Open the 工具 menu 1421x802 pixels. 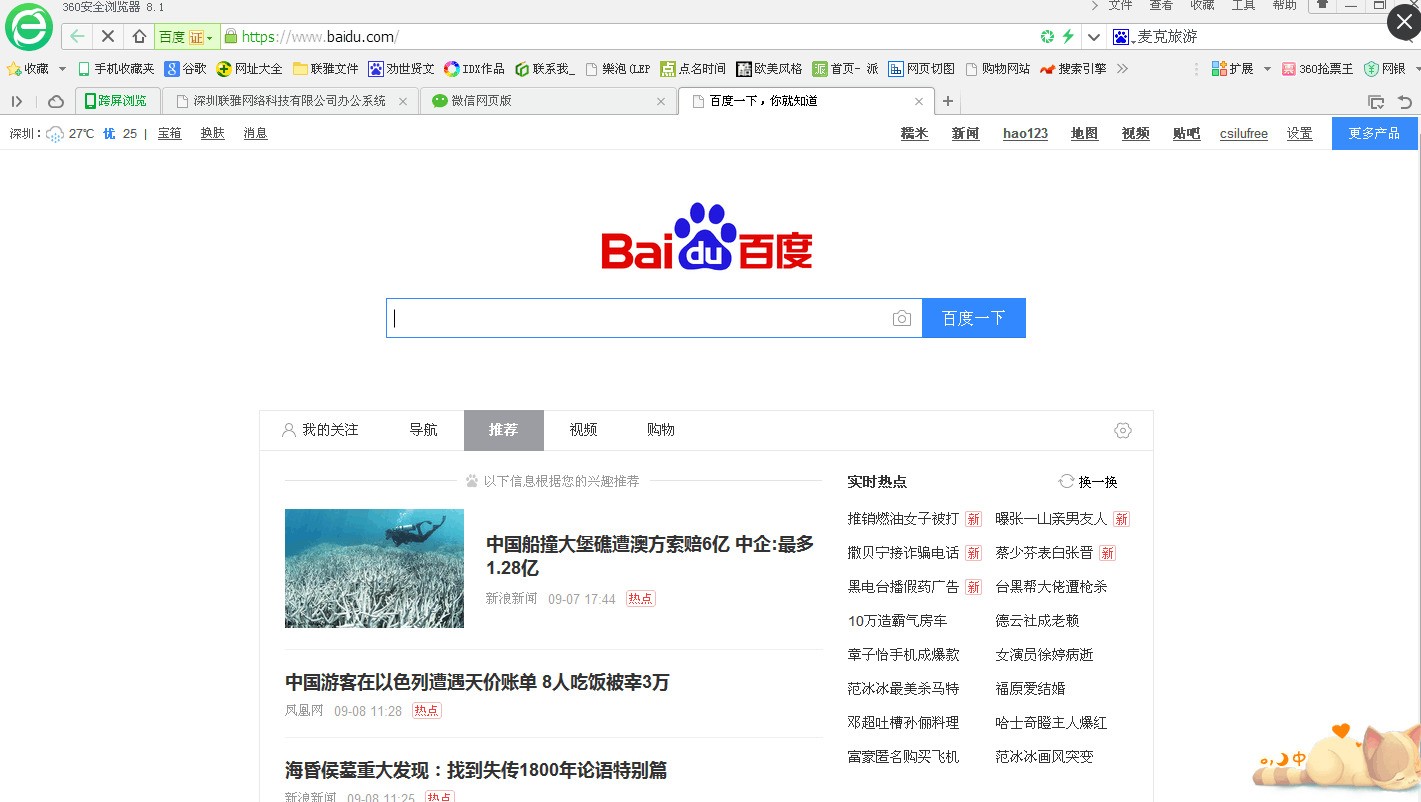tap(1243, 6)
